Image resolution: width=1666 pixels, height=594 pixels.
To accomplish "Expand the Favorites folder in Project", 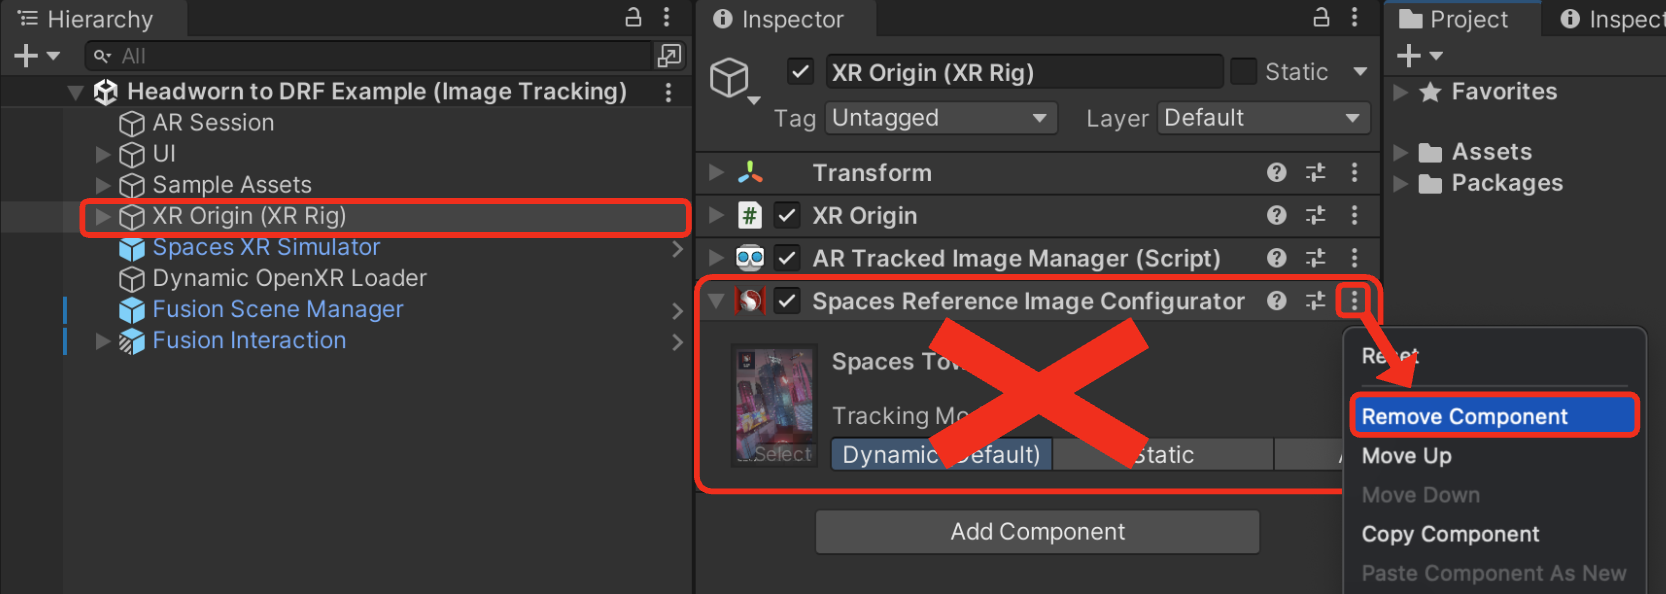I will coord(1401,92).
